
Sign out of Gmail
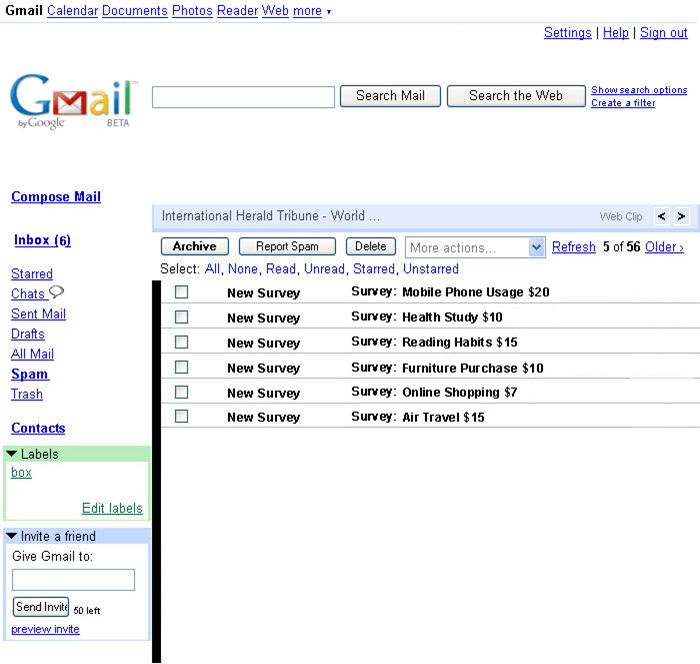663,32
